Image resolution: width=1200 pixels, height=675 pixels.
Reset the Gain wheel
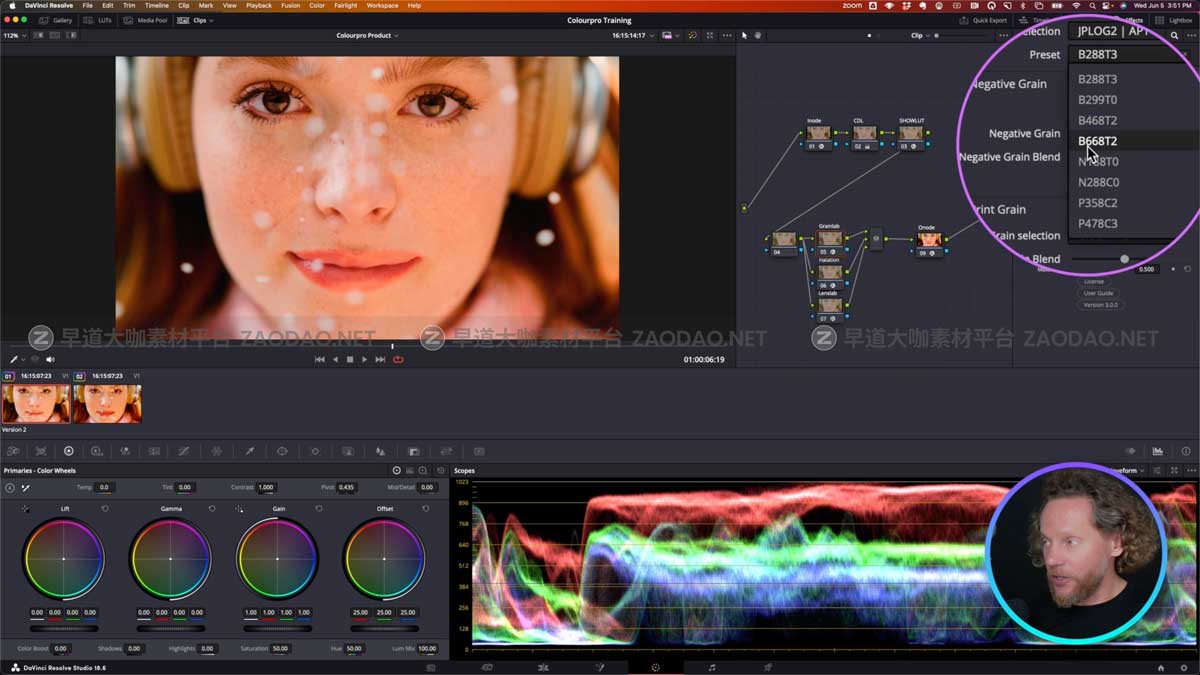point(319,509)
